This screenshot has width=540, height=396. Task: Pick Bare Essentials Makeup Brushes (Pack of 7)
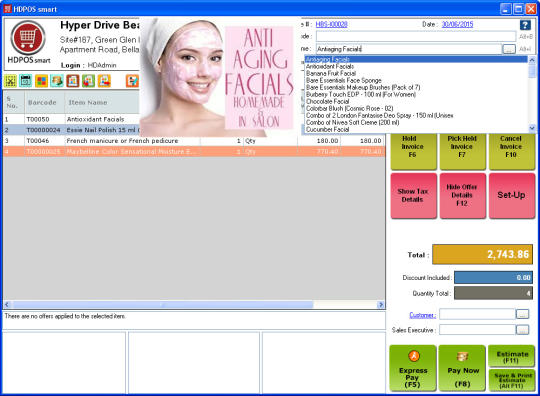[x=416, y=87]
